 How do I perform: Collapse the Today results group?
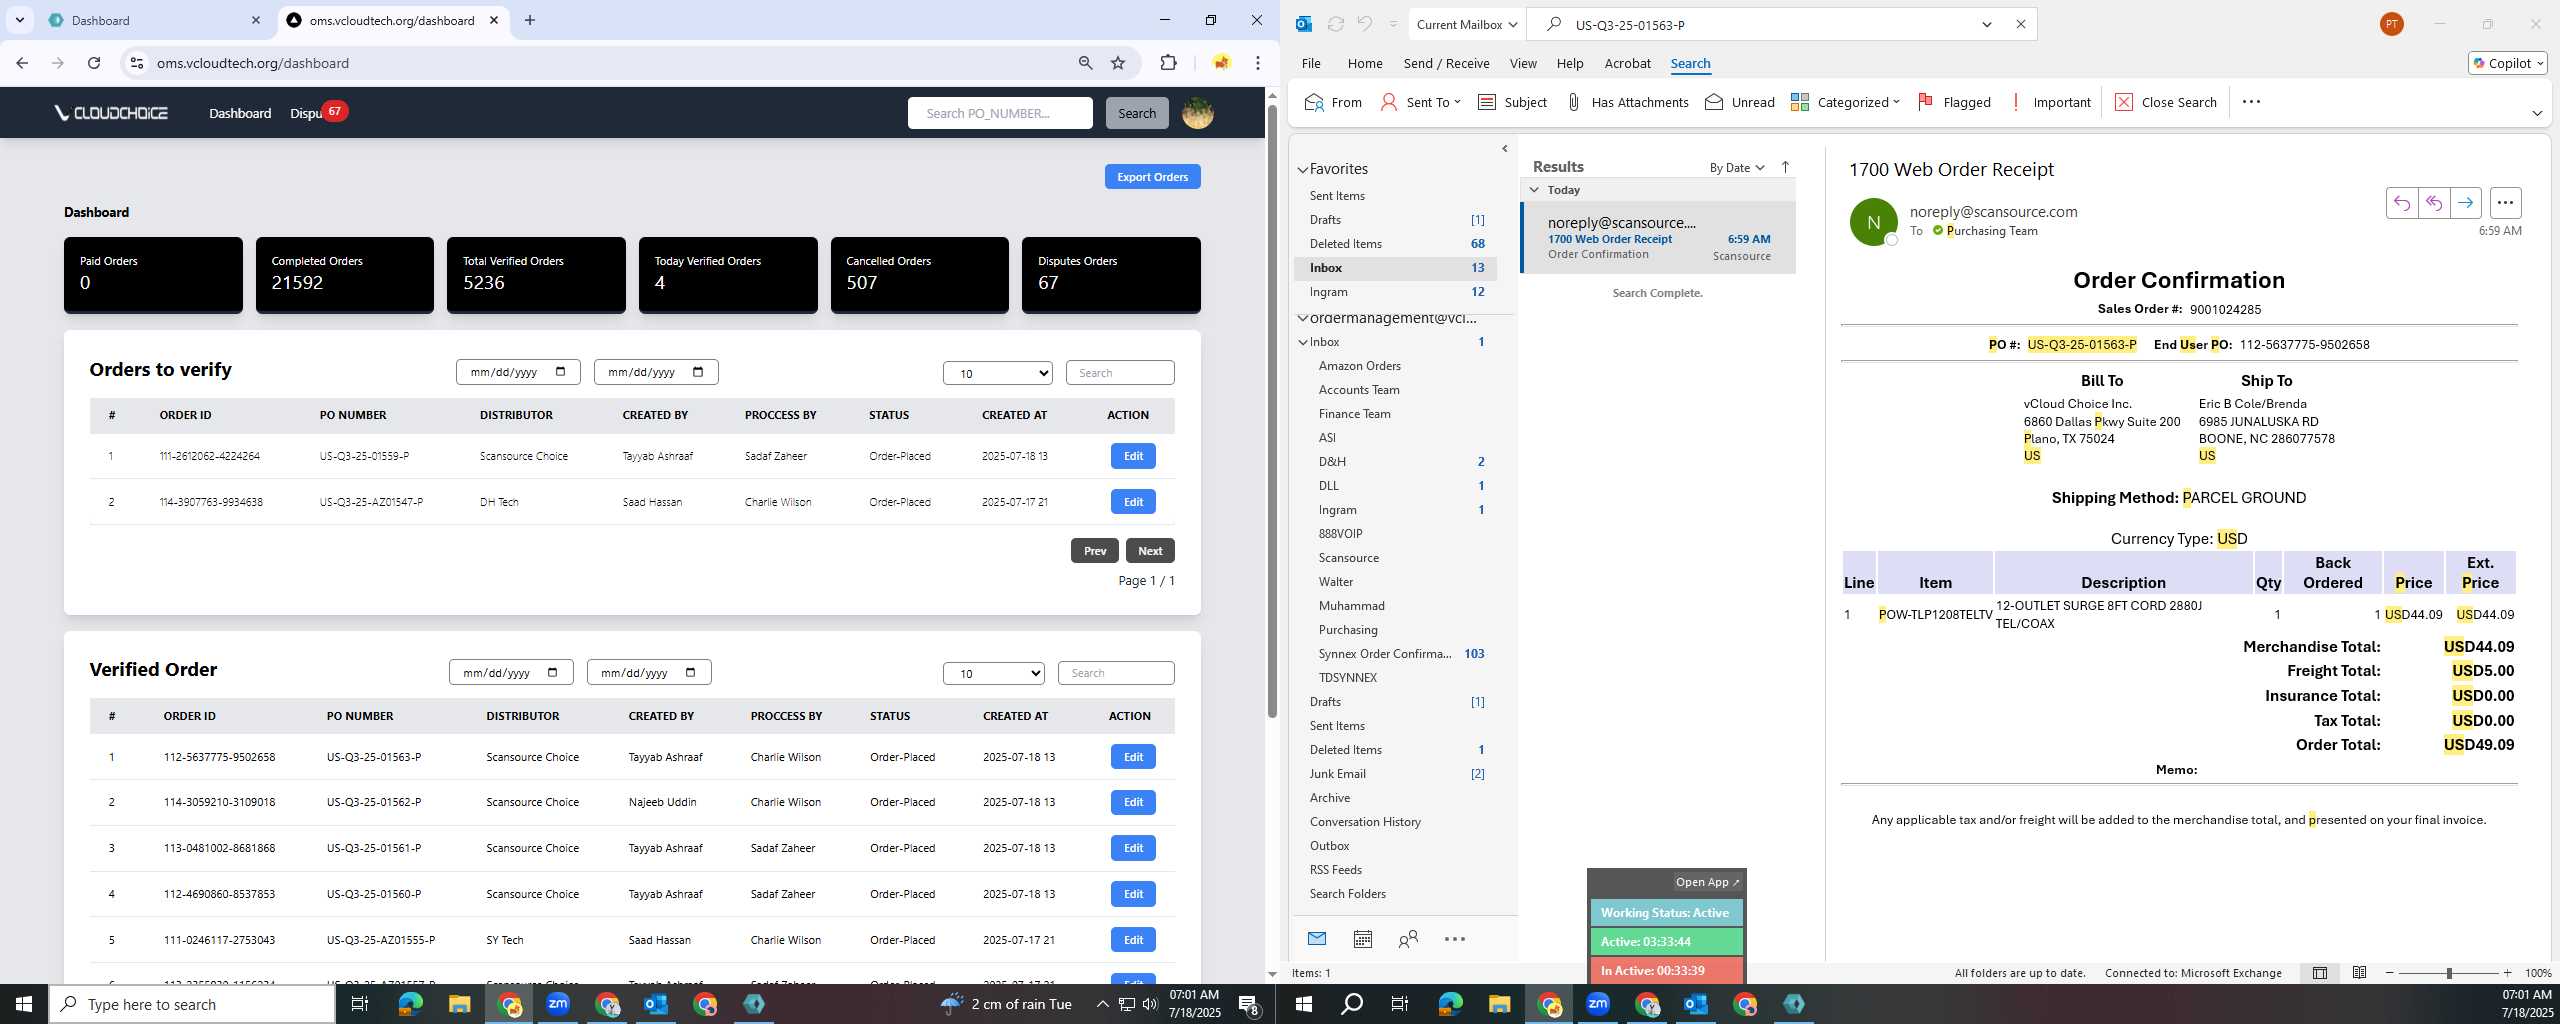coord(1534,190)
